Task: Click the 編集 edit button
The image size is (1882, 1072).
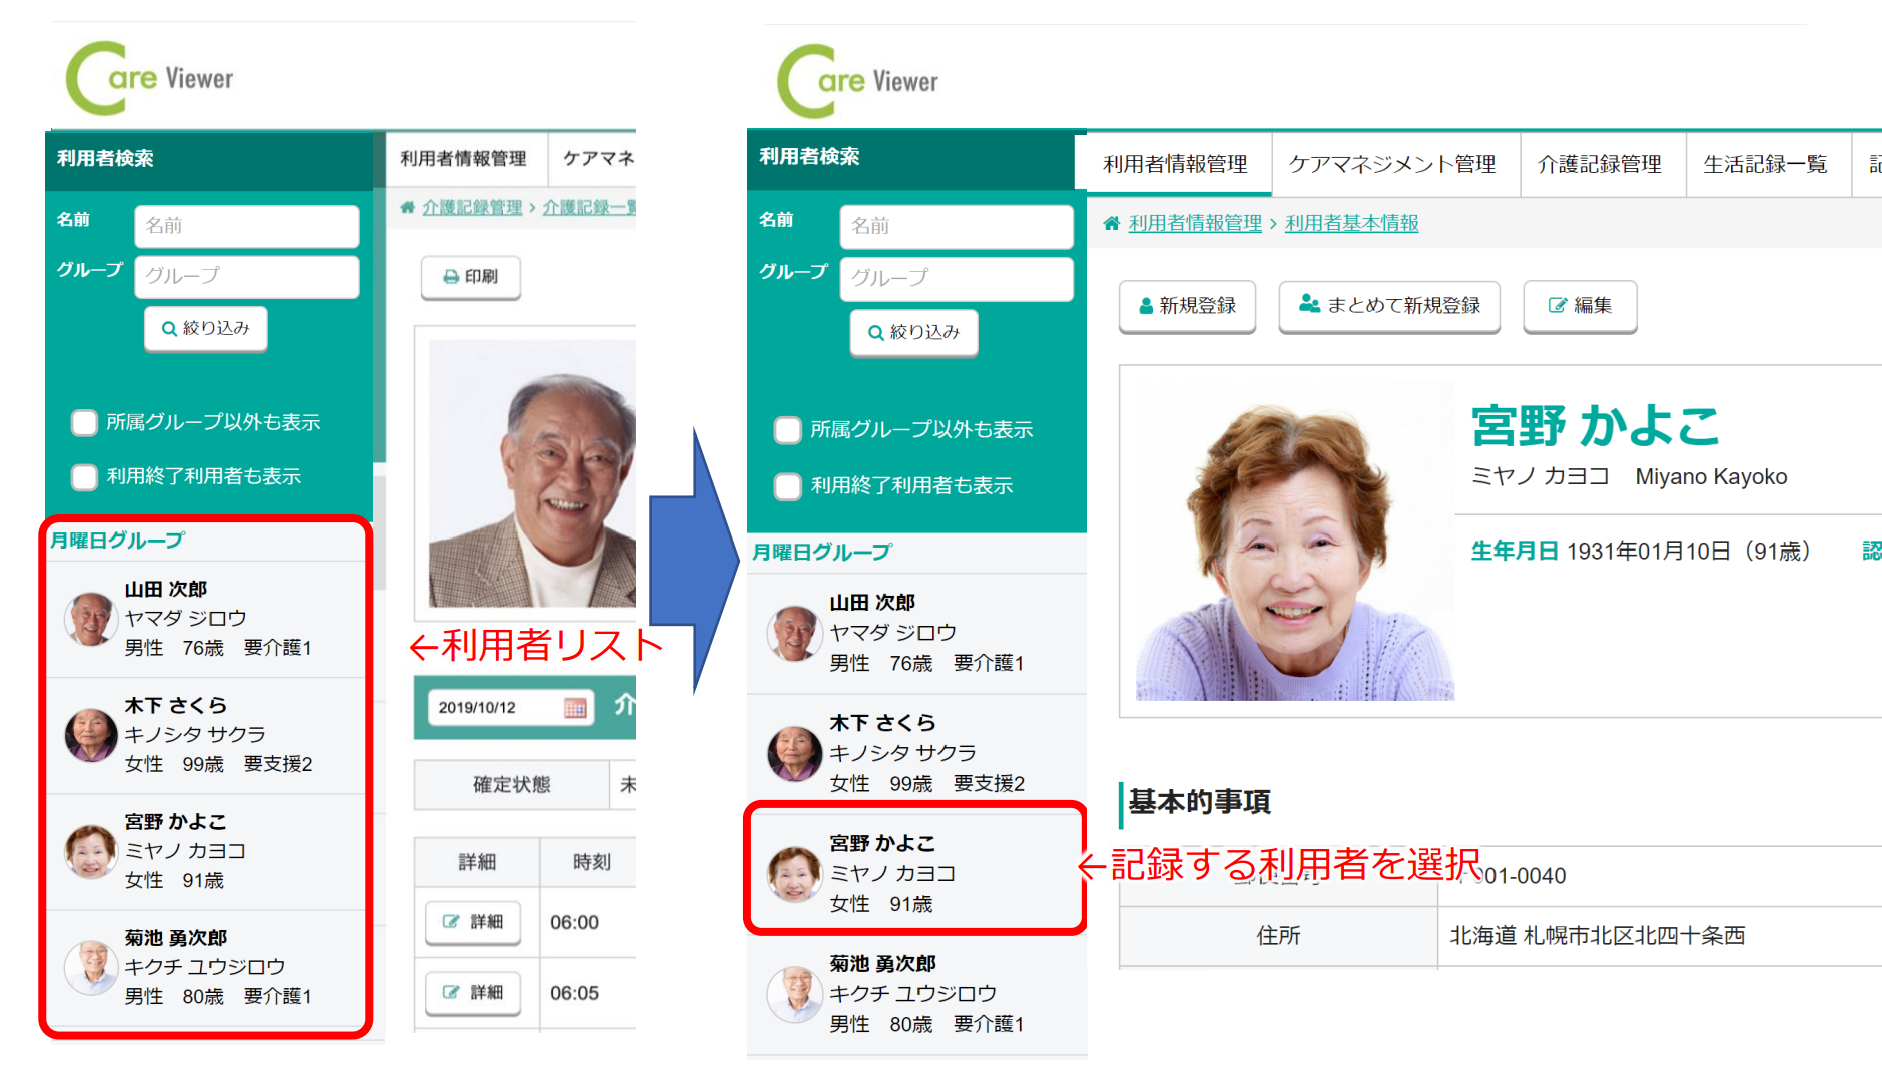Action: point(1580,306)
